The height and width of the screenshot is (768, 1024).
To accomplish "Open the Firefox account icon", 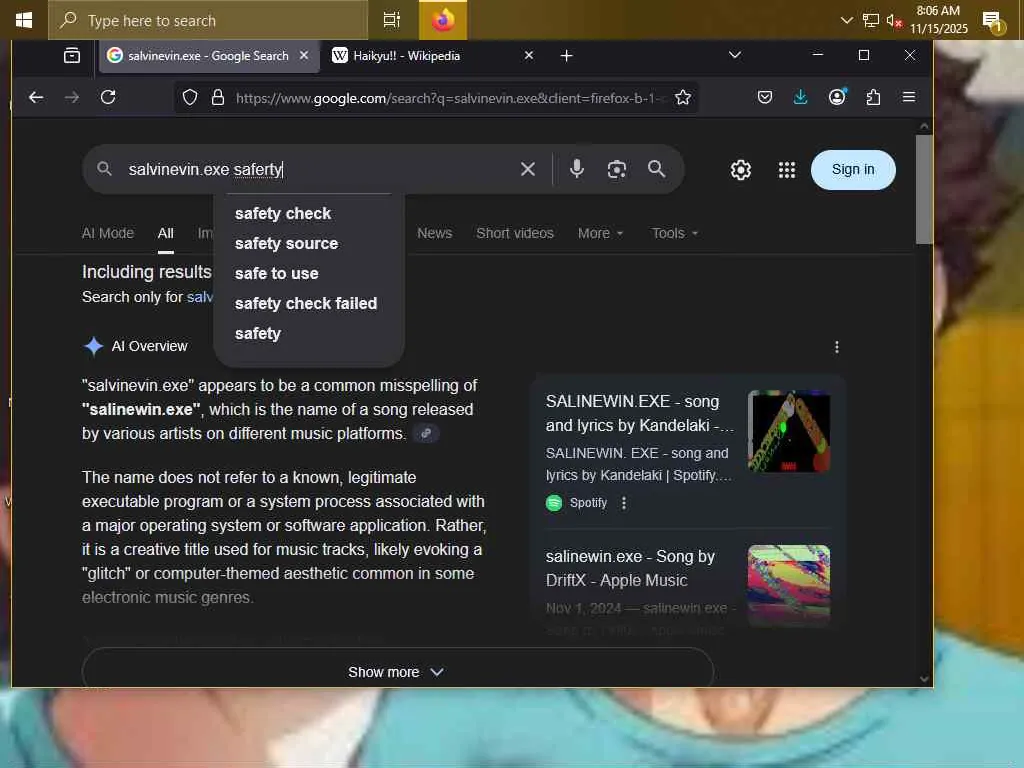I will tap(837, 97).
